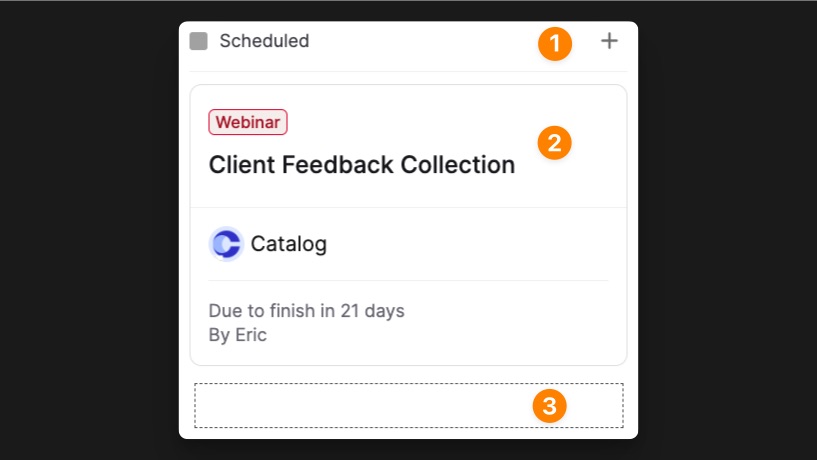
Task: Click the "Due to finish in 21 days" text
Action: tap(306, 311)
